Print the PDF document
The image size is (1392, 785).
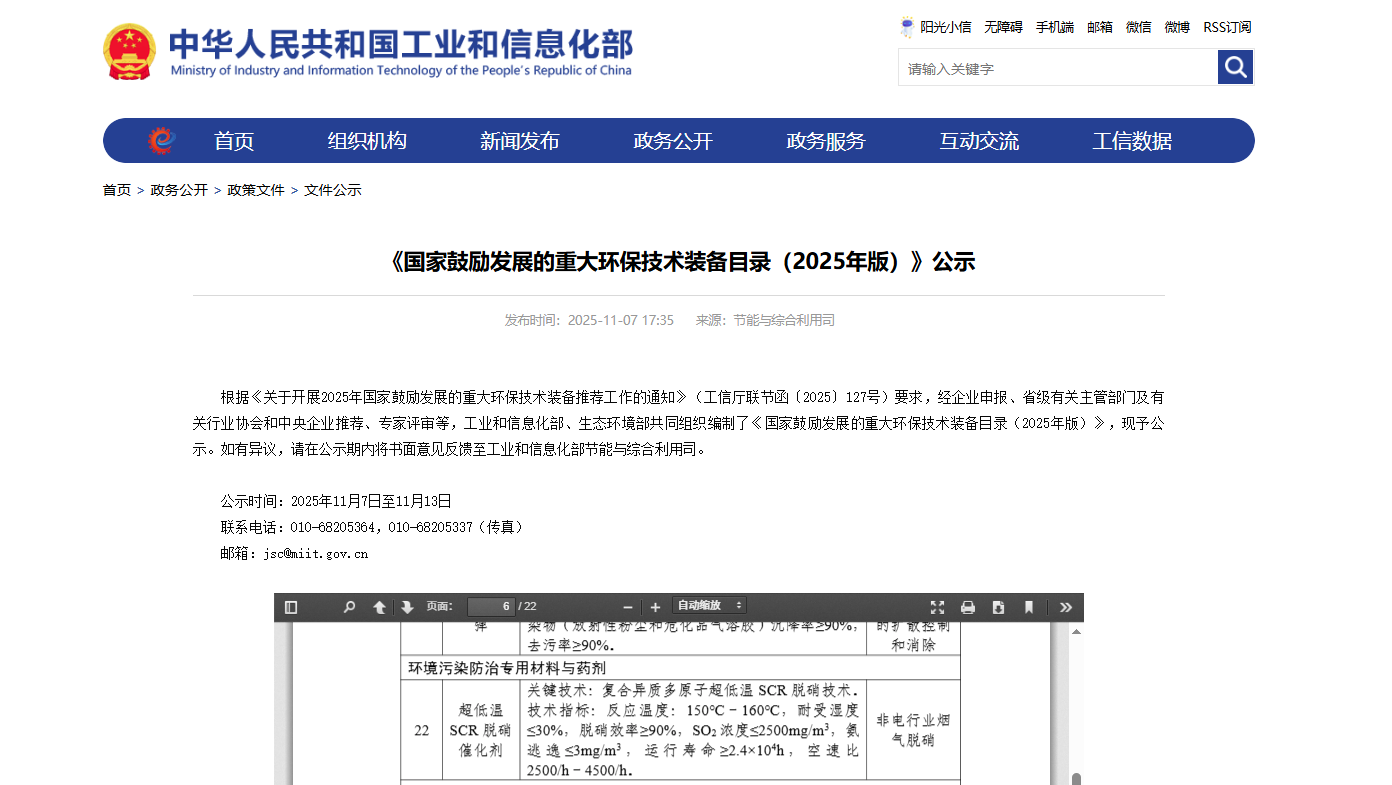[967, 607]
